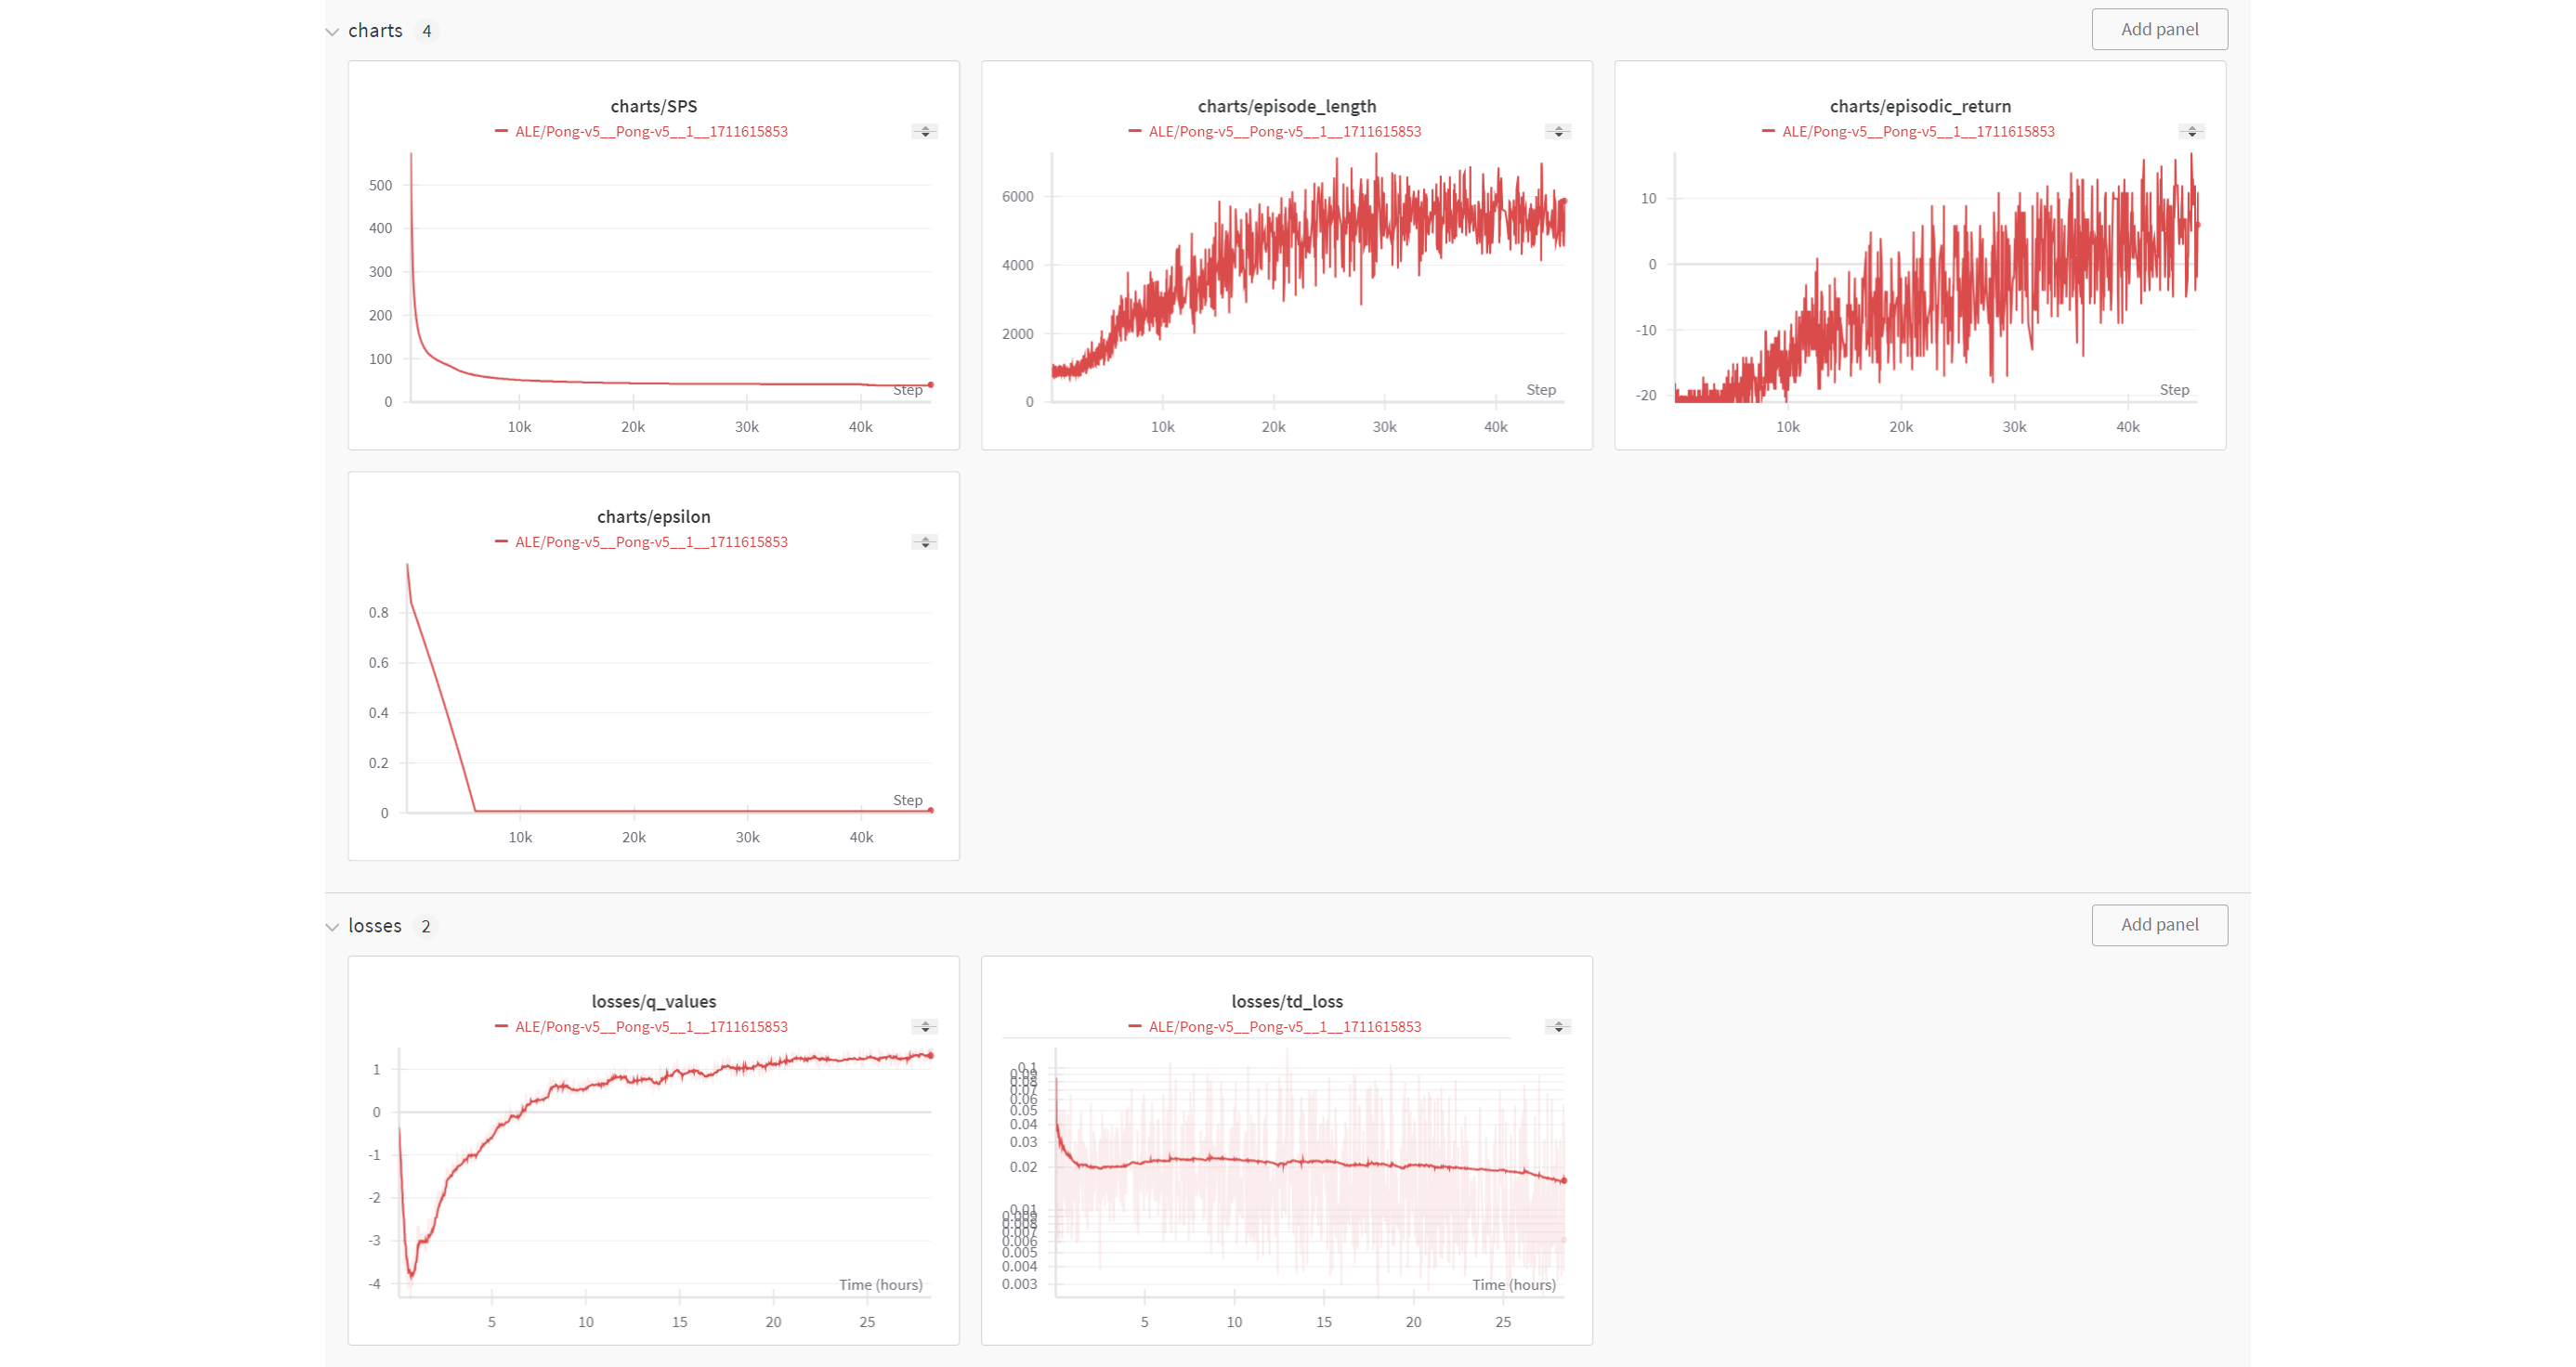
Task: Click end-point dot on losses/td_loss curve
Action: click(1564, 1180)
